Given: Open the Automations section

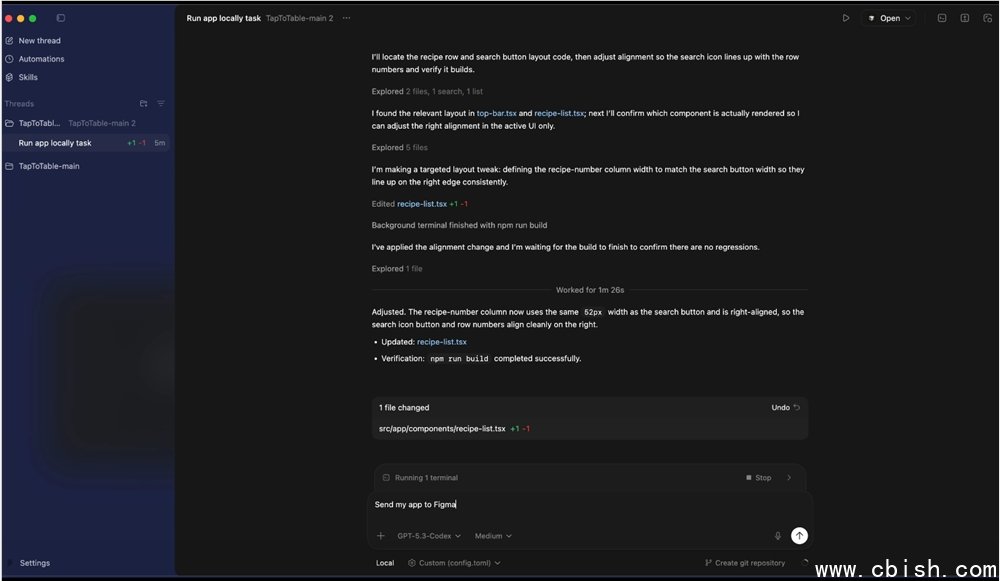Looking at the screenshot, I should pos(41,59).
